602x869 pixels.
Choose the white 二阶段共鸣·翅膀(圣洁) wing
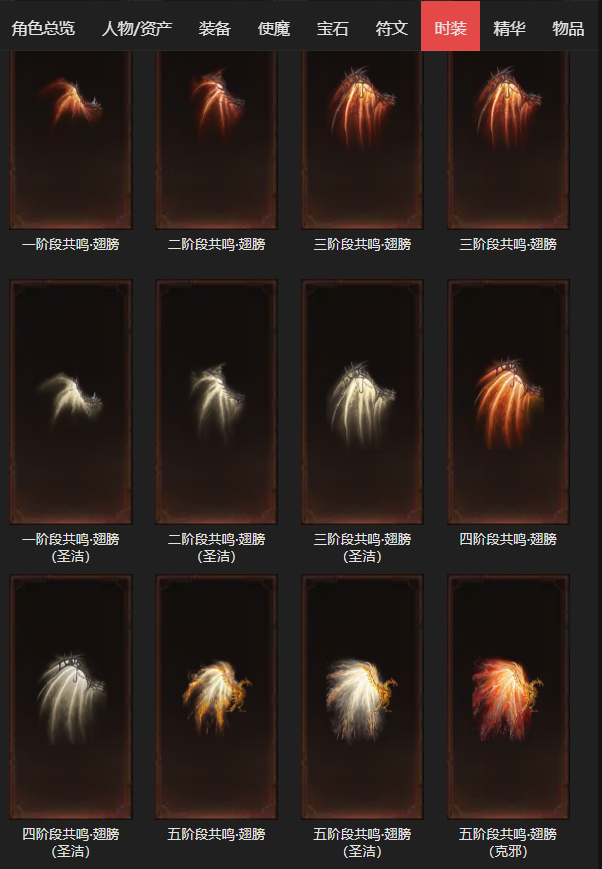pyautogui.click(x=216, y=402)
